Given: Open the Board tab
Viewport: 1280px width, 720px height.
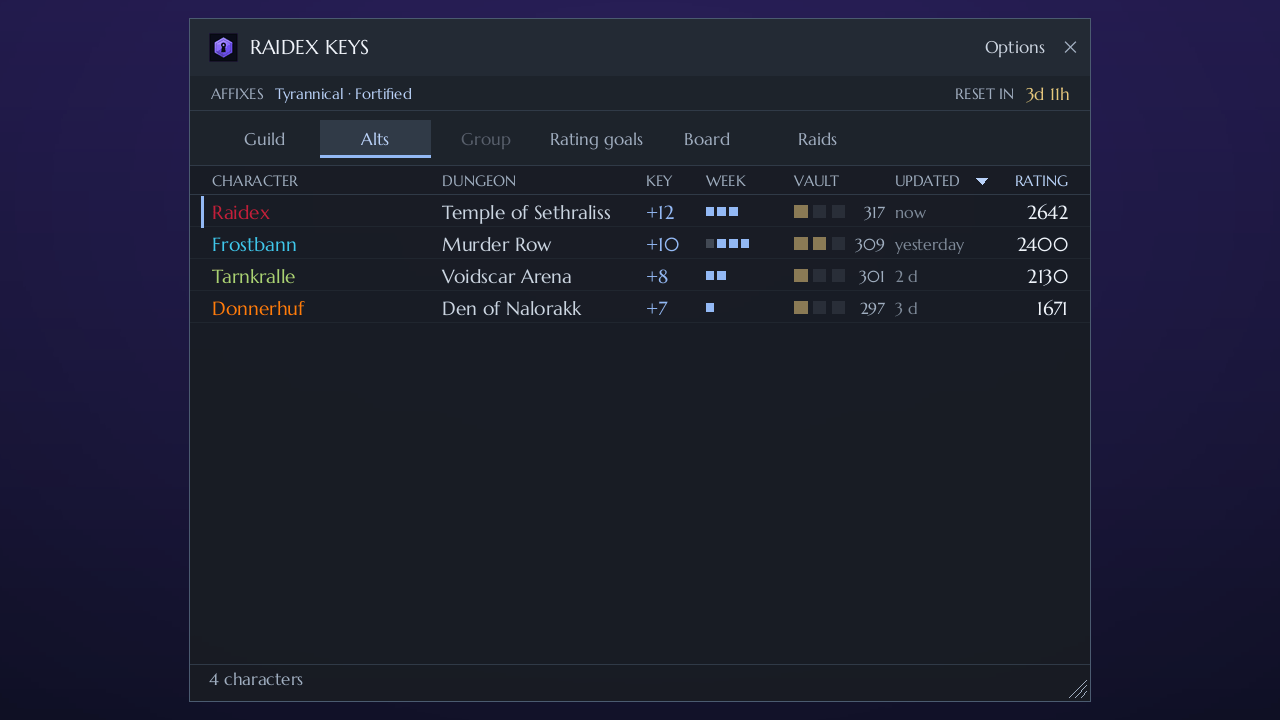Looking at the screenshot, I should pyautogui.click(x=707, y=139).
